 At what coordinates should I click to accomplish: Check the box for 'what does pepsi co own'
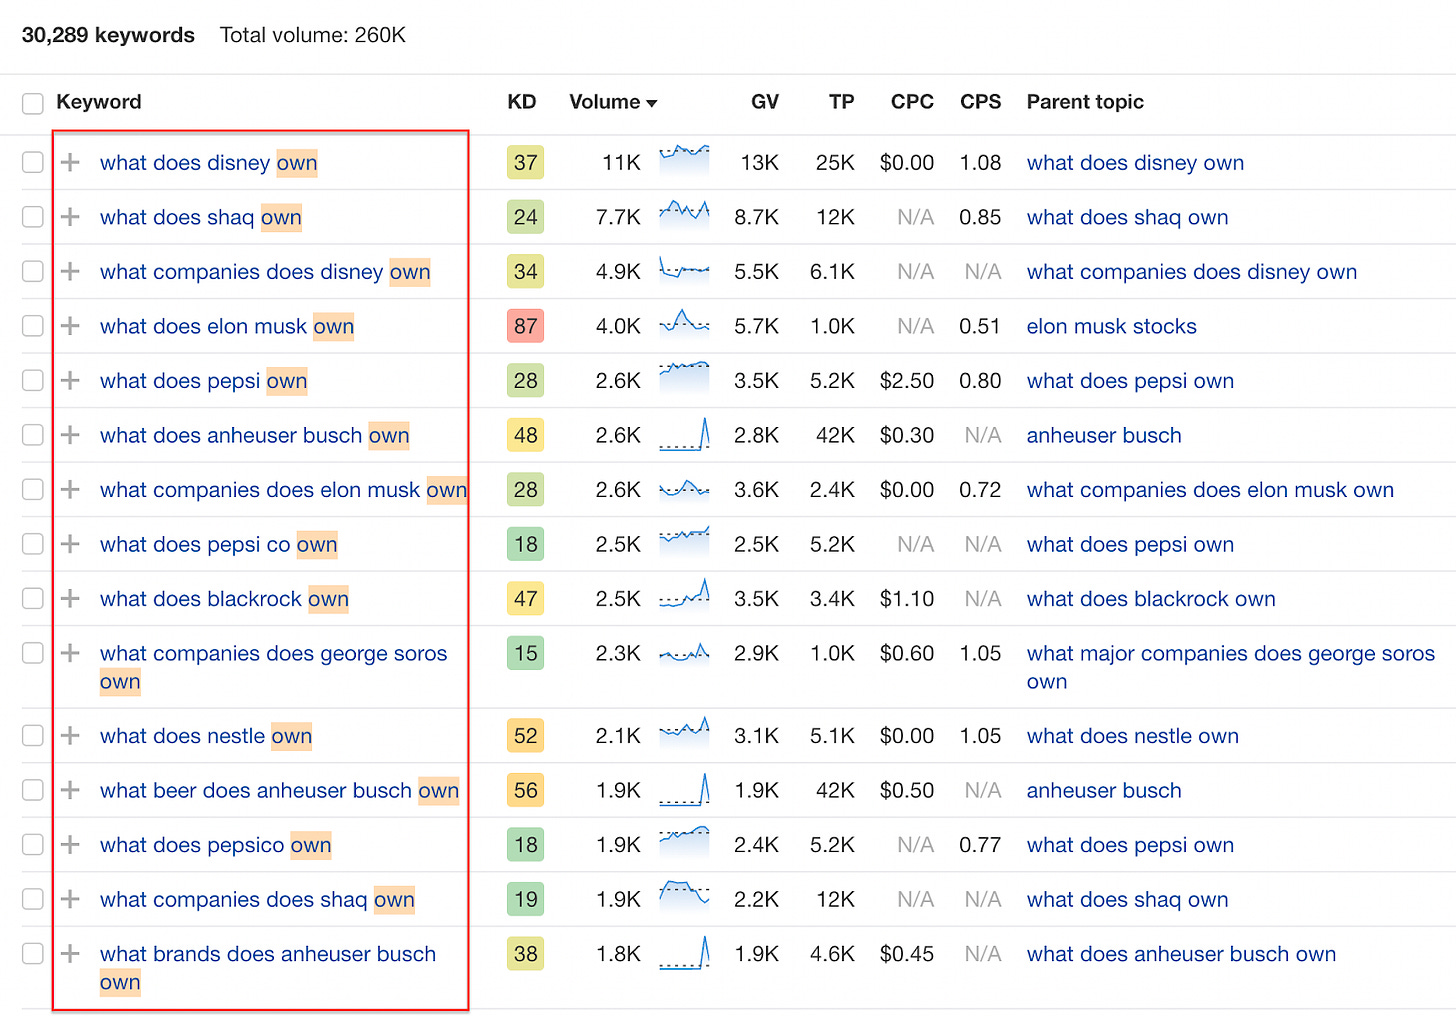[x=33, y=544]
